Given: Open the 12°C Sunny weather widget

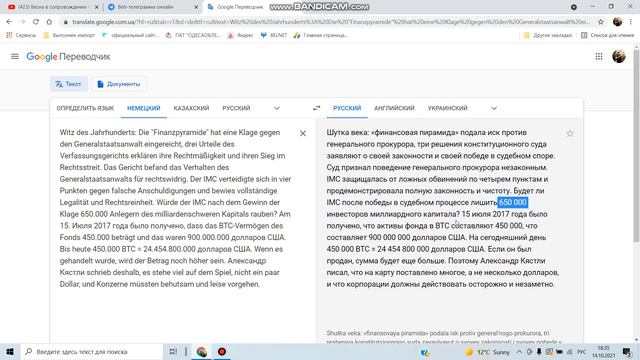Looking at the screenshot, I should 487,352.
